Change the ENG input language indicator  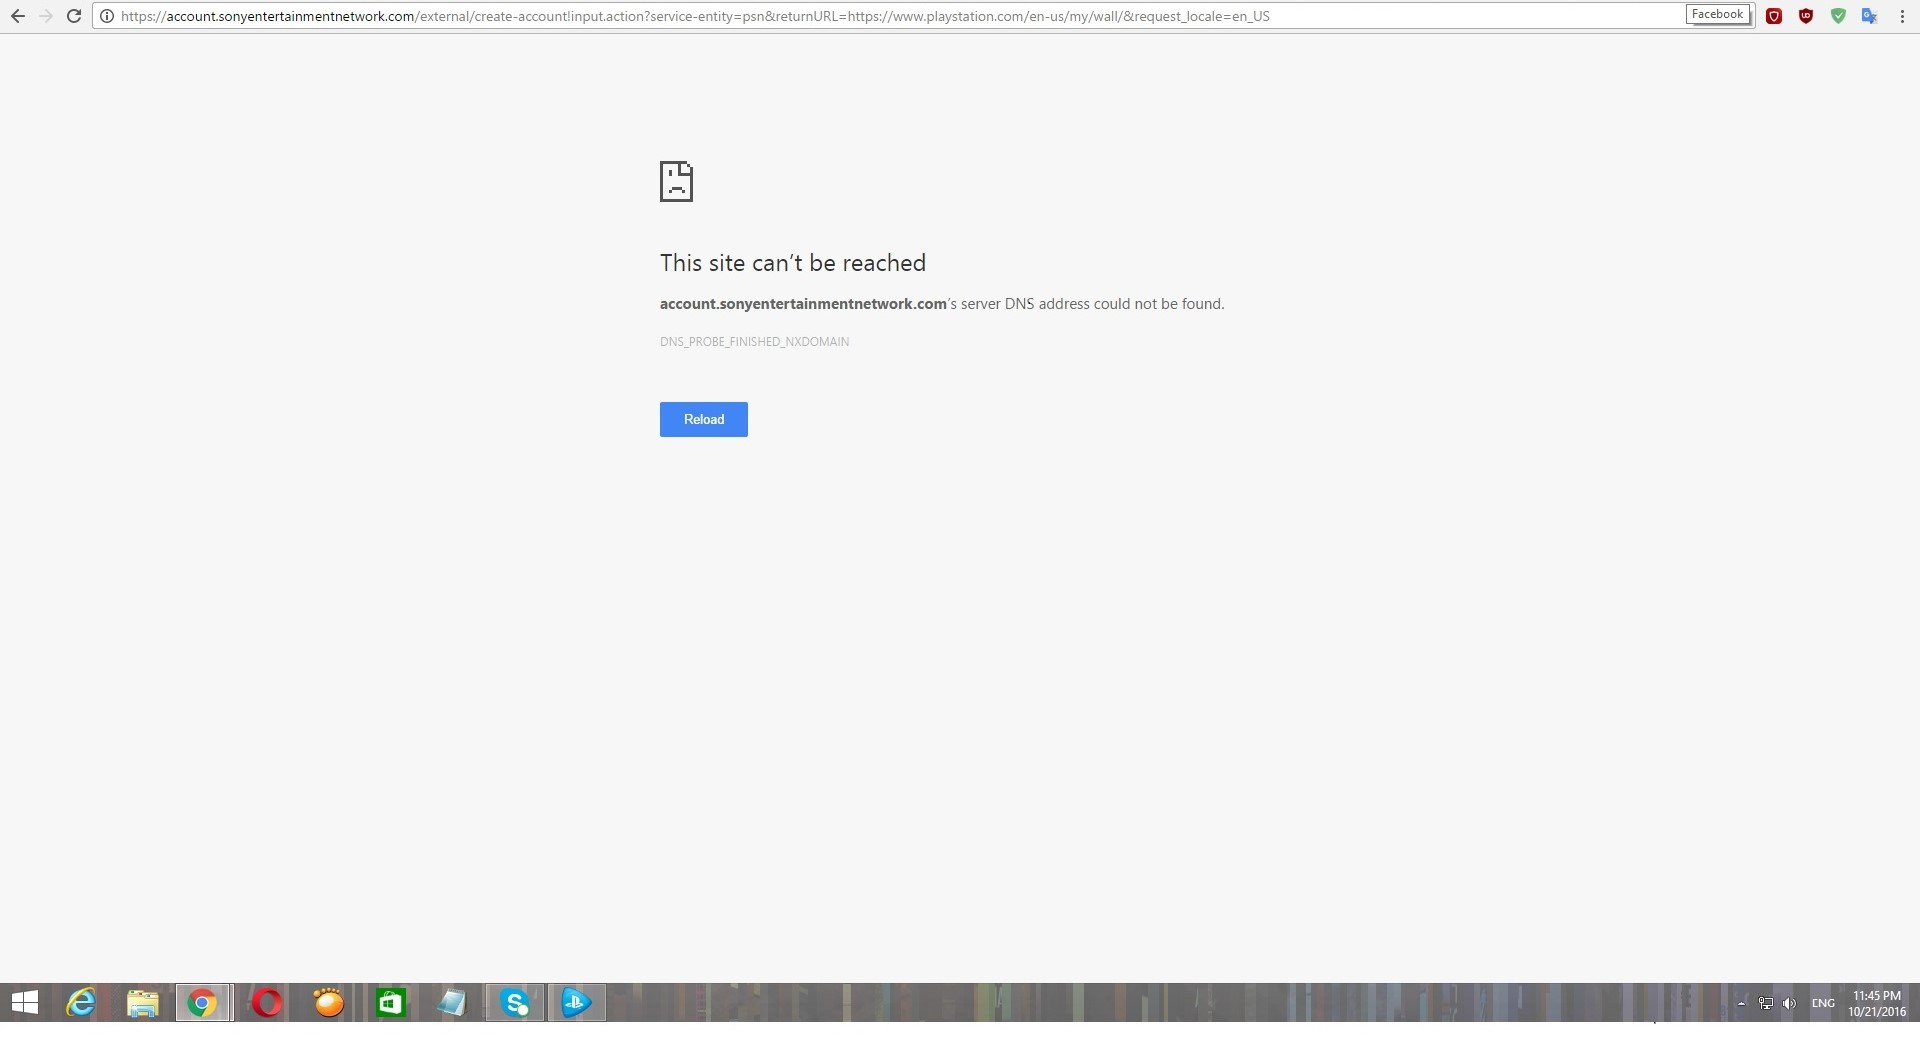pyautogui.click(x=1823, y=1003)
